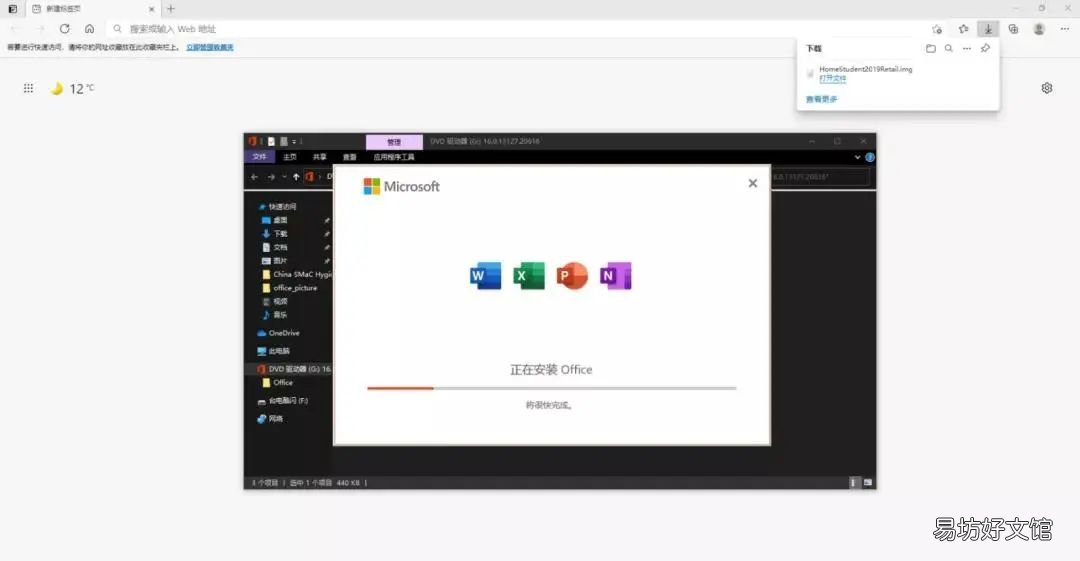Select 视频 in Explorer sidebar
This screenshot has height=561, width=1080.
(x=275, y=301)
